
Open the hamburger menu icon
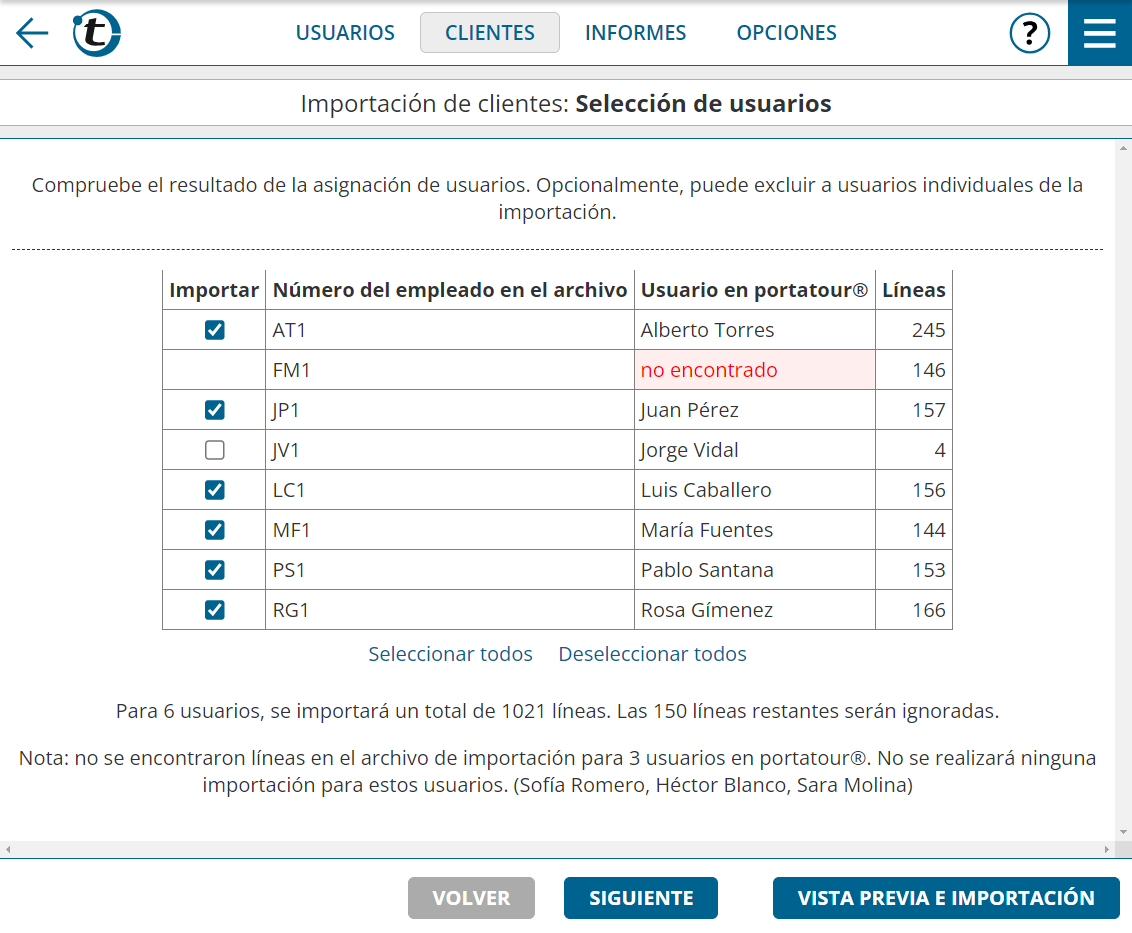pyautogui.click(x=1100, y=32)
